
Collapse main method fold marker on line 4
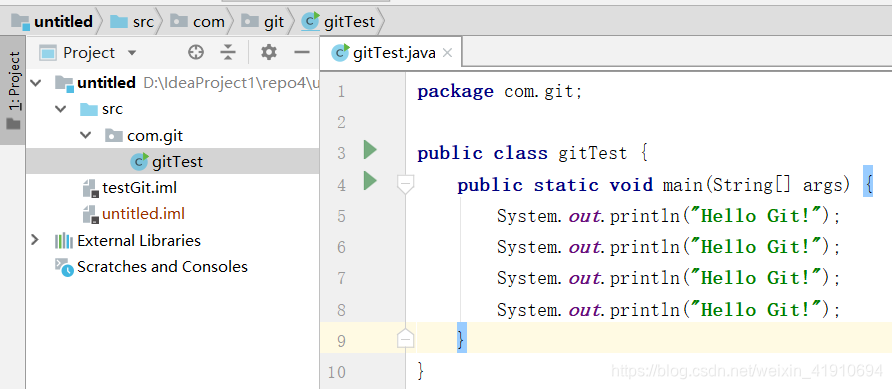tap(405, 184)
